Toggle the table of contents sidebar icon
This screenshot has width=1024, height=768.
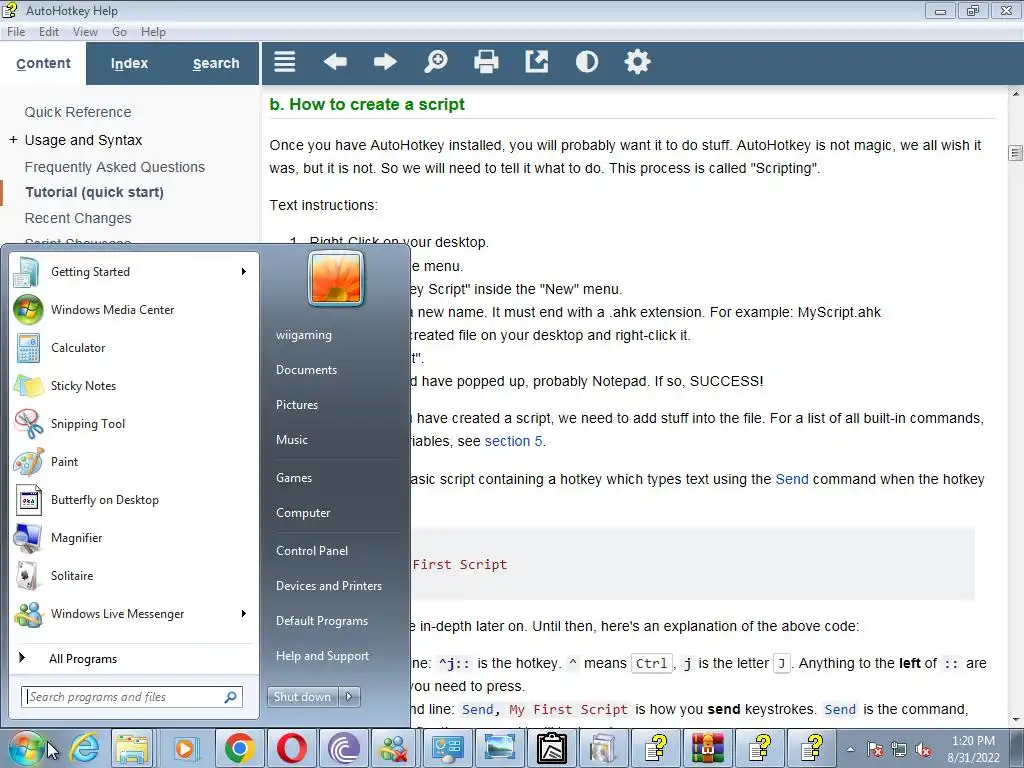[x=285, y=62]
